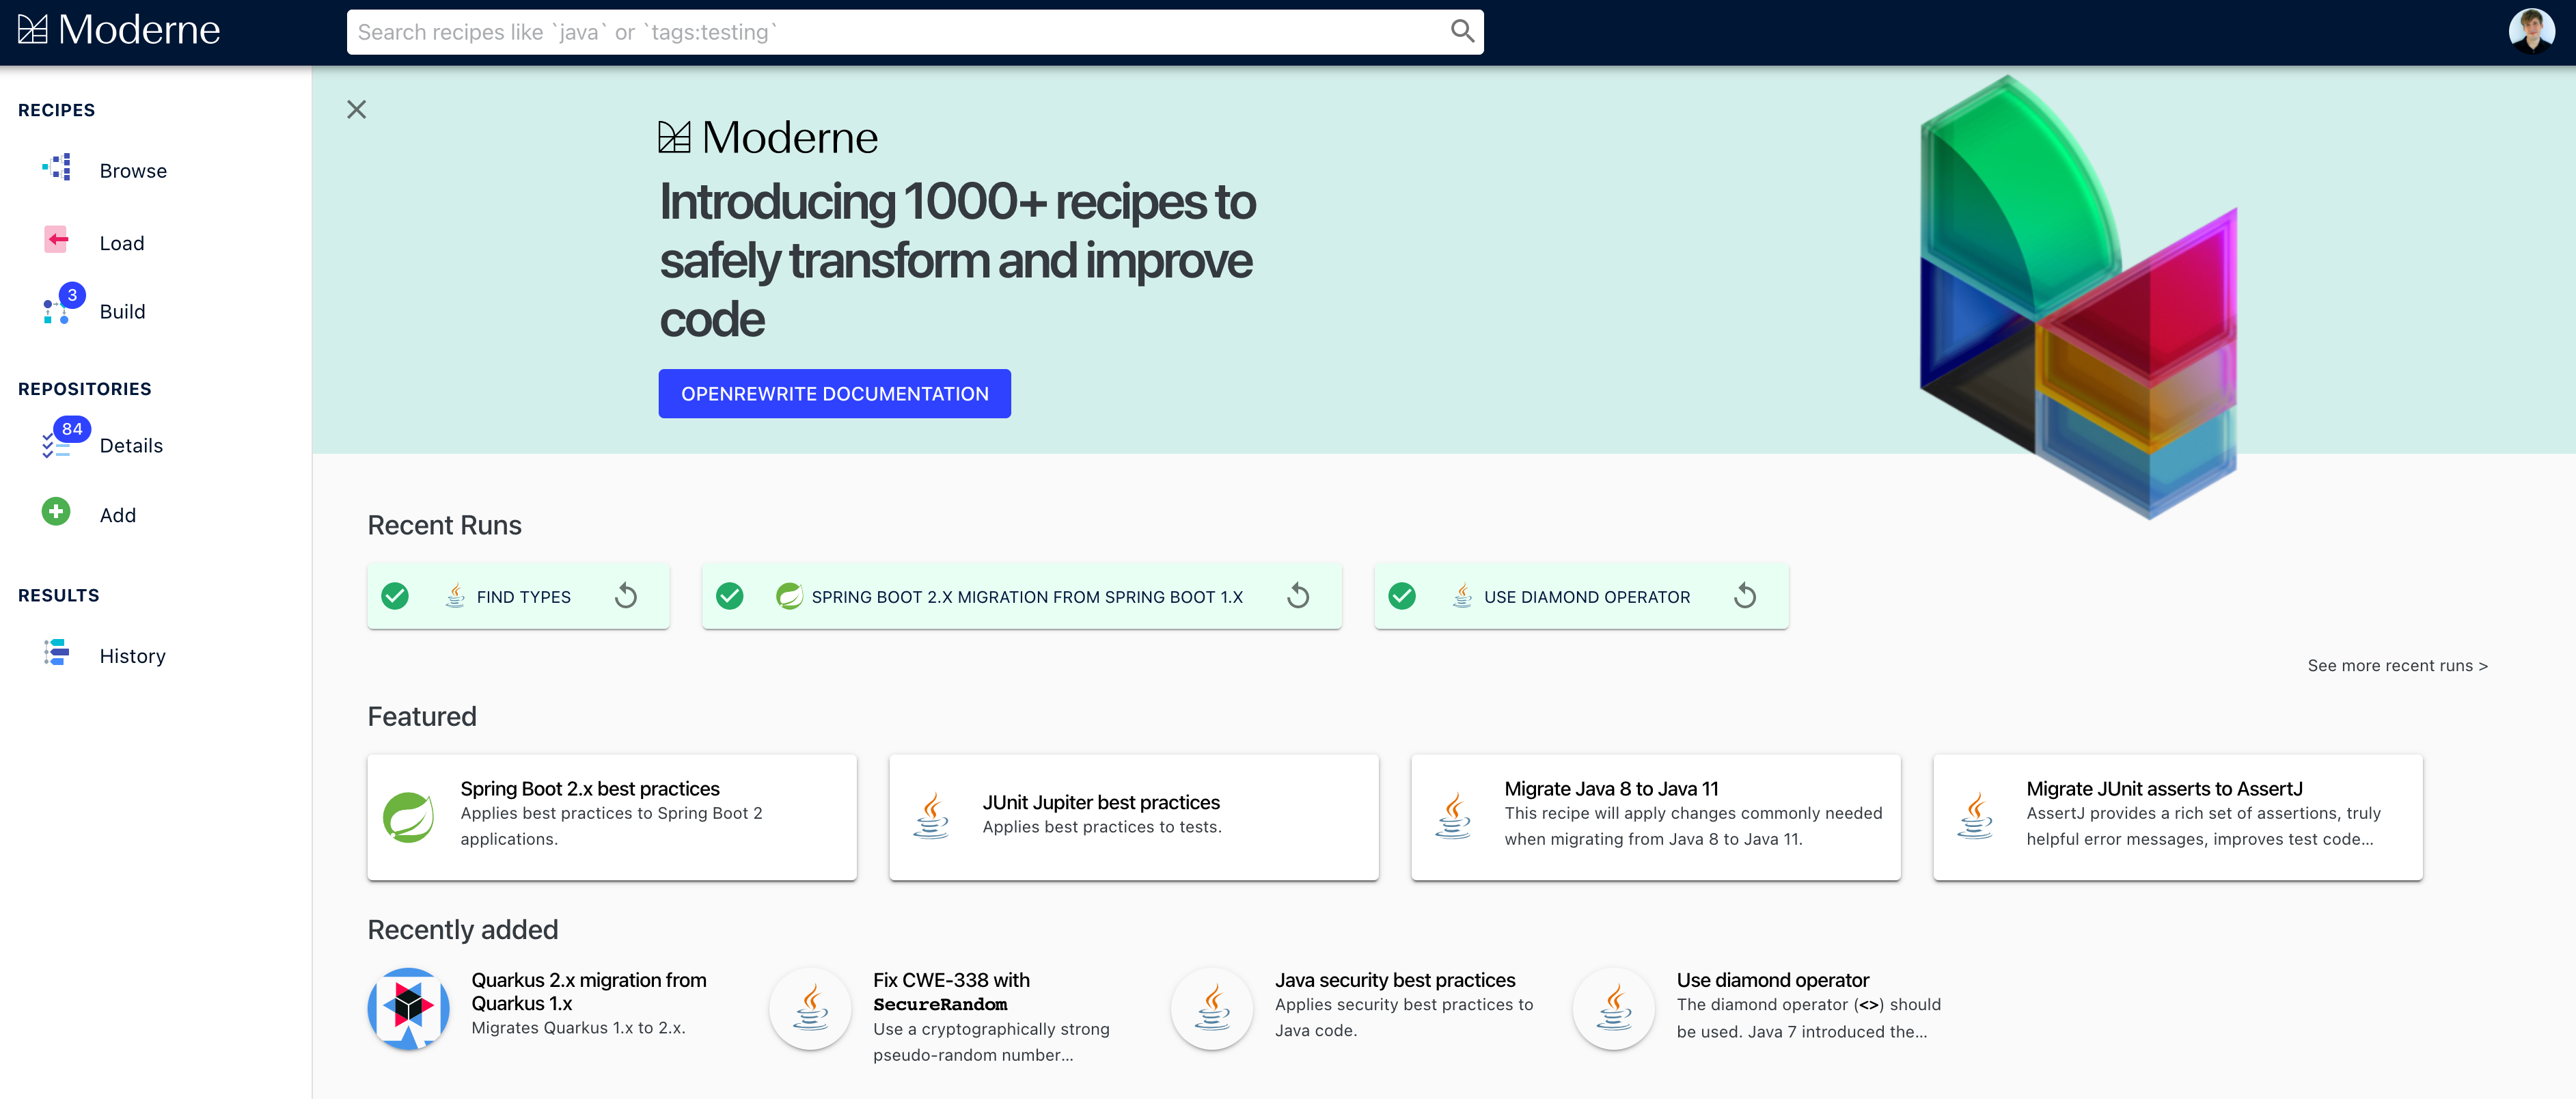Close the introduction banner
This screenshot has height=1099, width=2576.
point(357,109)
